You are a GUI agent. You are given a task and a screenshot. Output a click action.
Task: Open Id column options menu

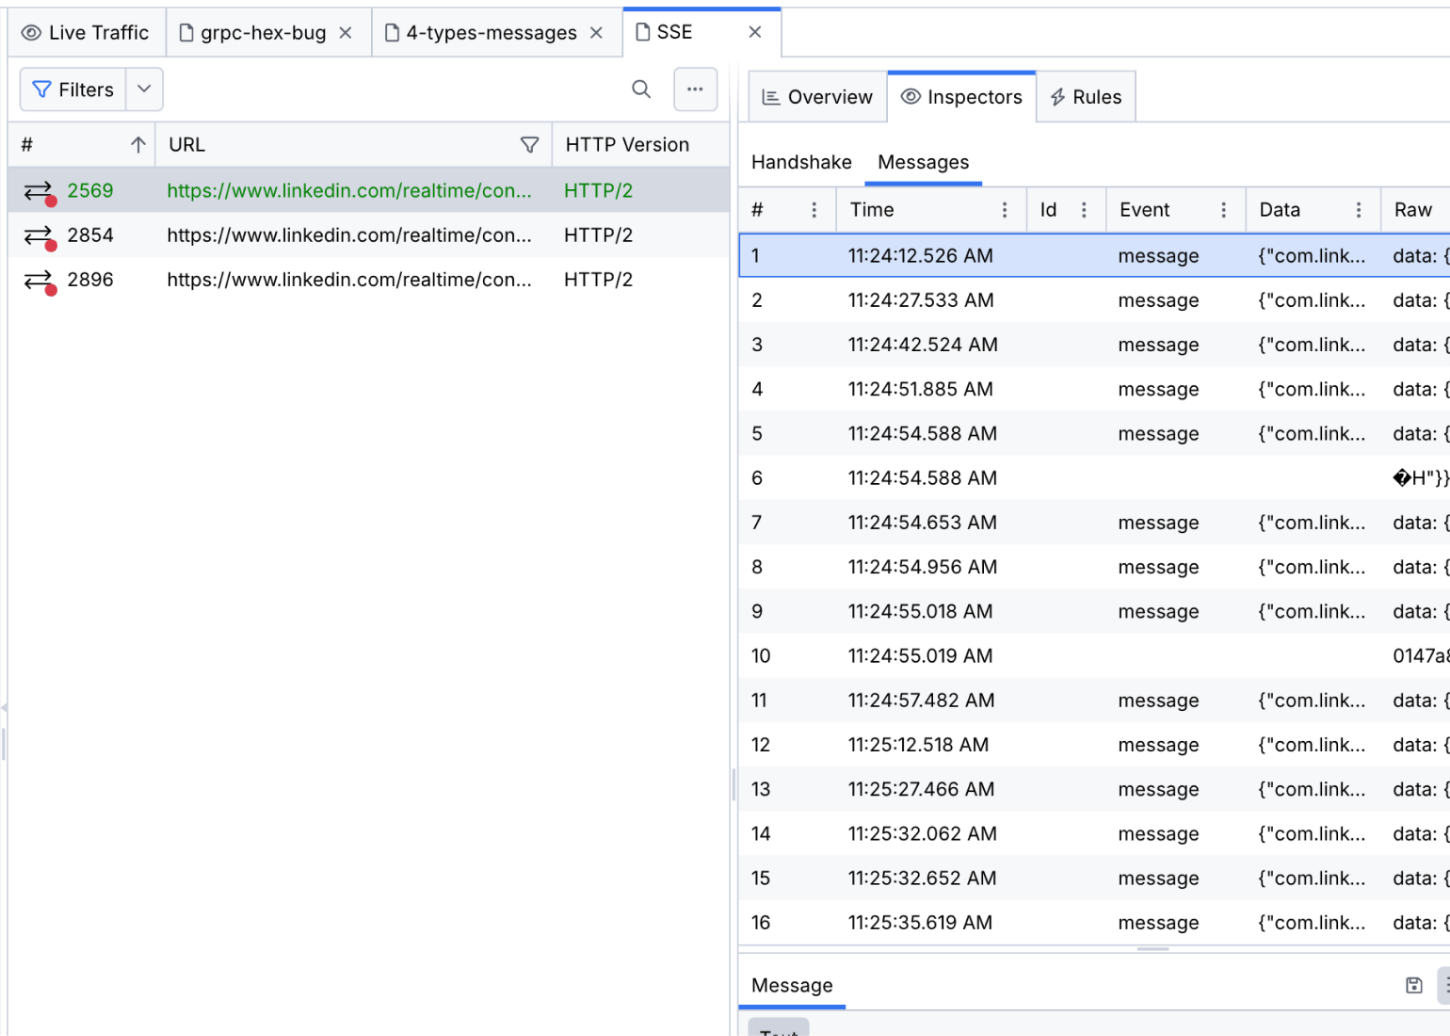(x=1084, y=210)
